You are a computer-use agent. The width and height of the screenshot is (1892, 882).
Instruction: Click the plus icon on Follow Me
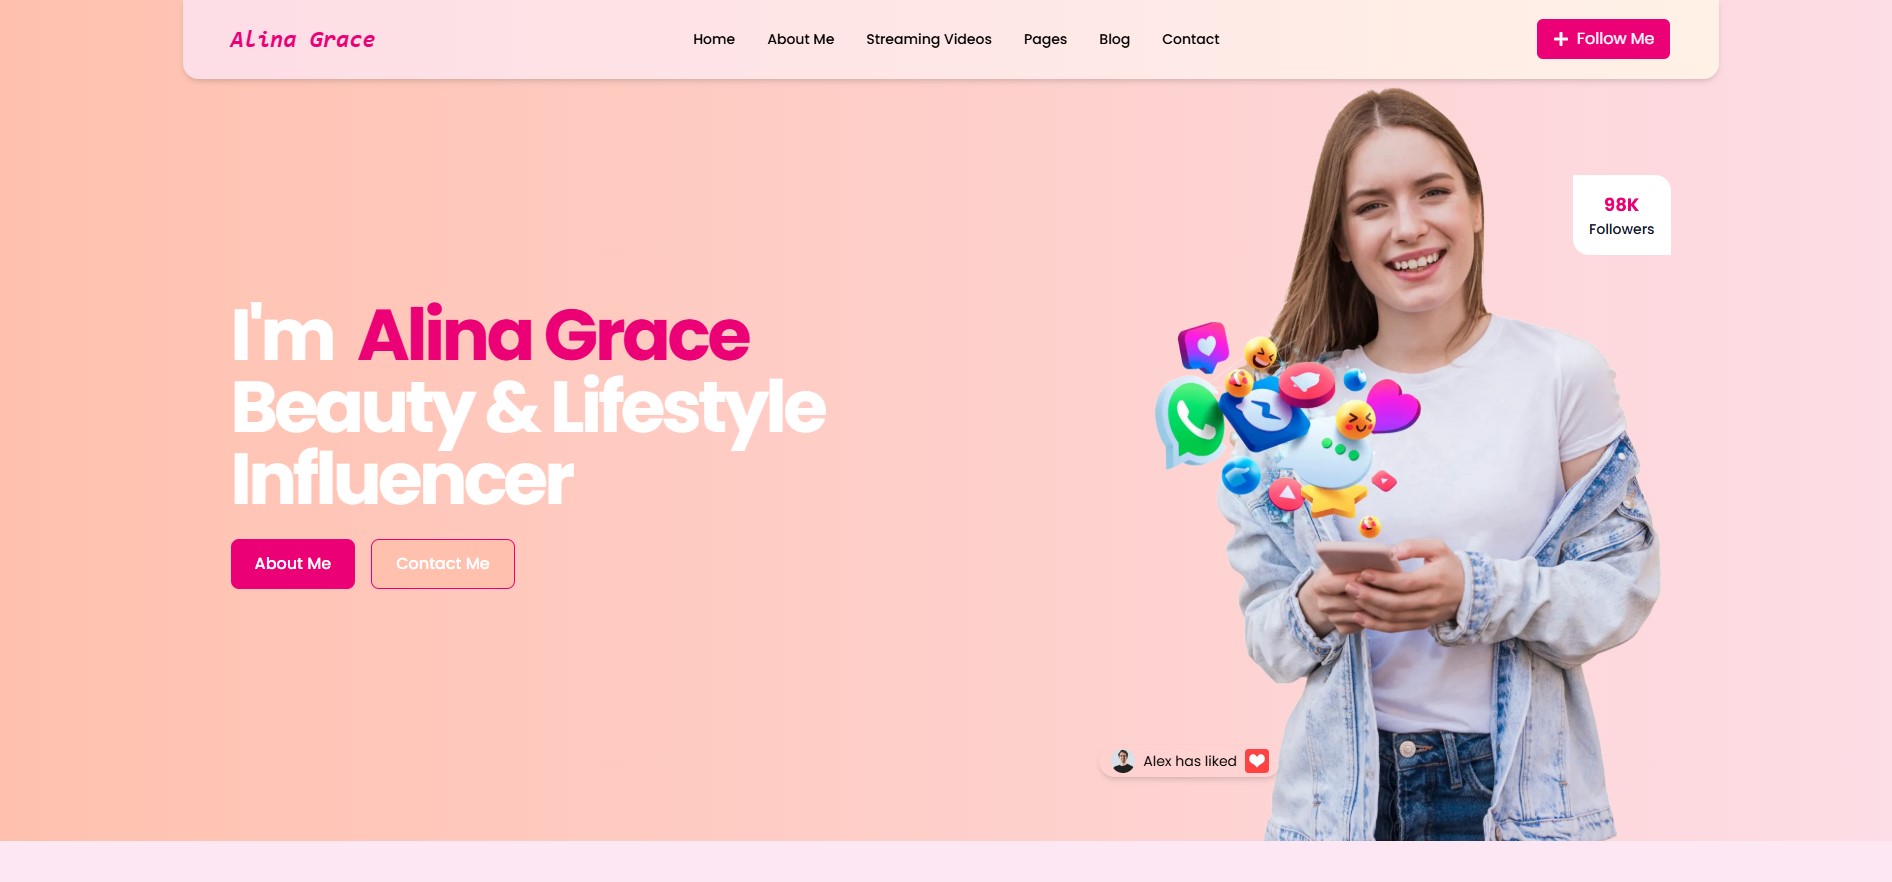click(x=1560, y=39)
